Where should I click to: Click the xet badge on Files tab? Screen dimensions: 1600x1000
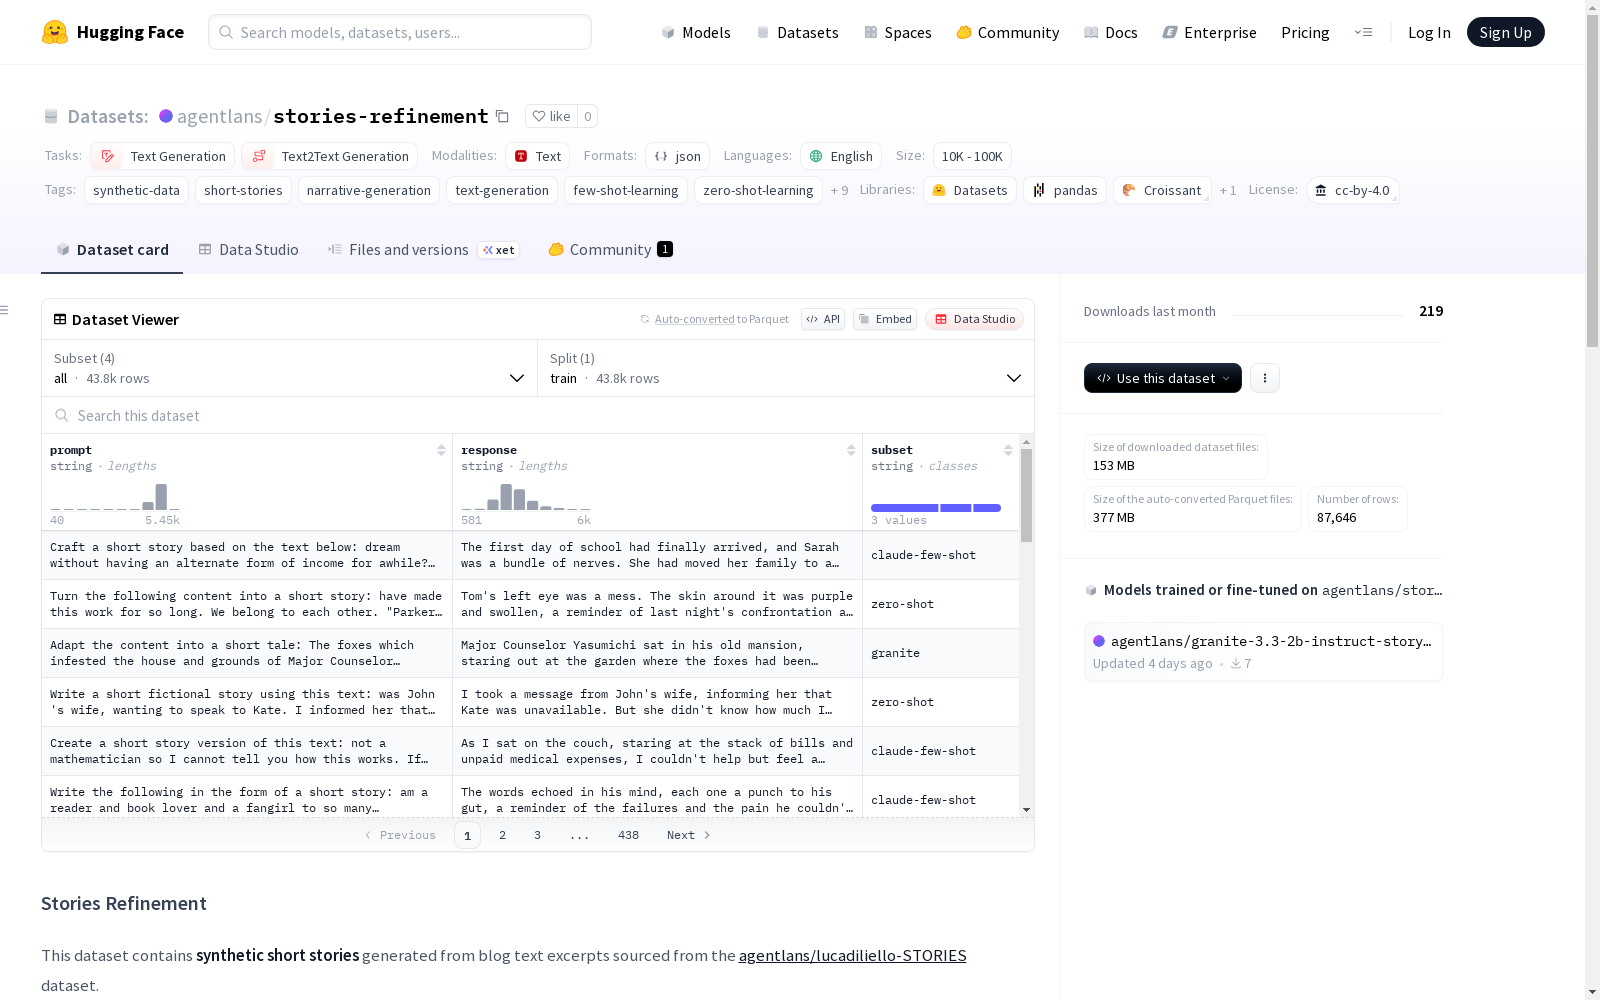[x=499, y=250]
